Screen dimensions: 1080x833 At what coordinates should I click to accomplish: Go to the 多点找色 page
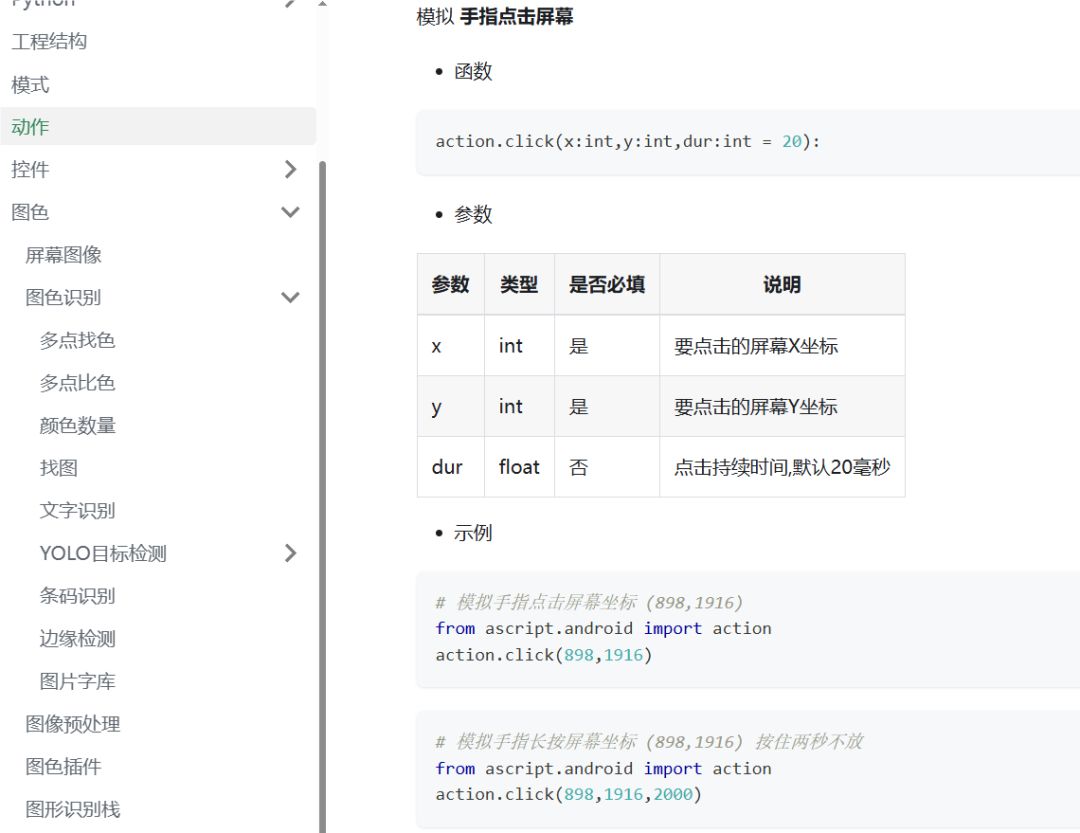77,340
